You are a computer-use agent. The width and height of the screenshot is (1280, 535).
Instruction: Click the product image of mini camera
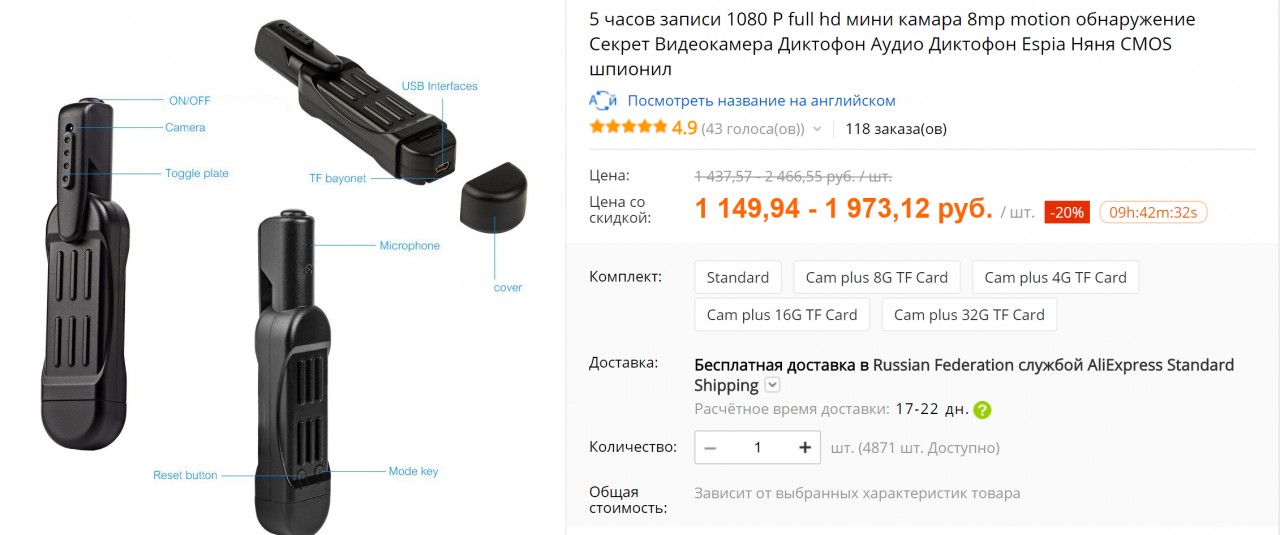pos(280,270)
